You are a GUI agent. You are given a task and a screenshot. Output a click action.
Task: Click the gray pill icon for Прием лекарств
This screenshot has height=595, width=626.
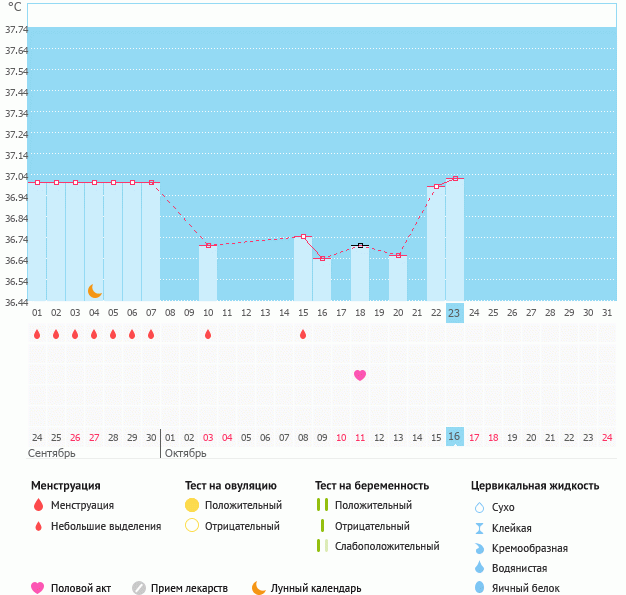pos(139,588)
